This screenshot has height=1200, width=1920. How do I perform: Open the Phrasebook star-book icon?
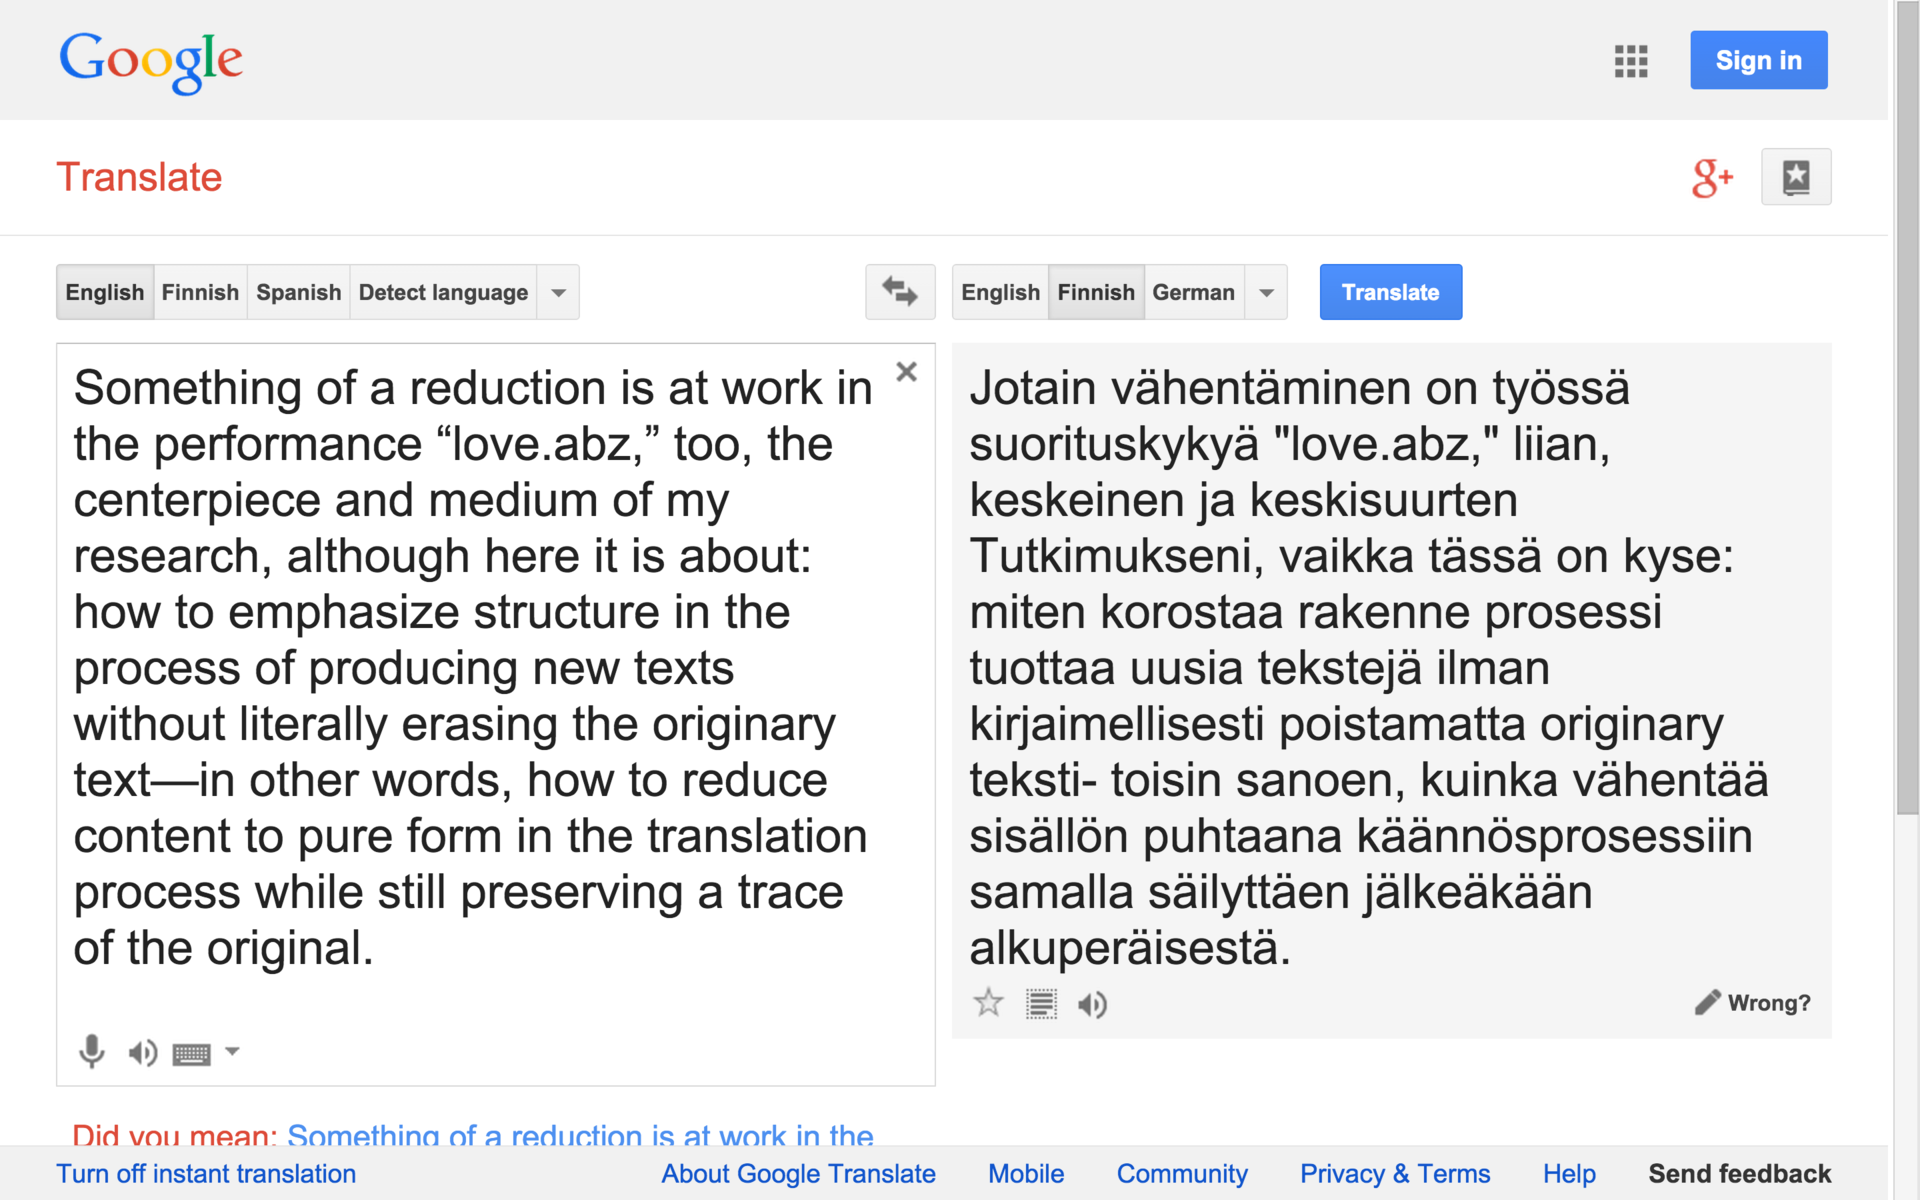(1795, 177)
